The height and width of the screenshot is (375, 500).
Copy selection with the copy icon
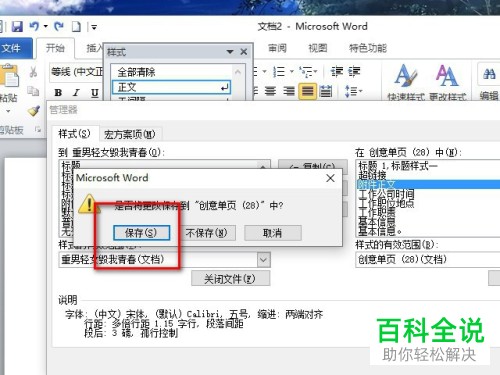pyautogui.click(x=33, y=91)
